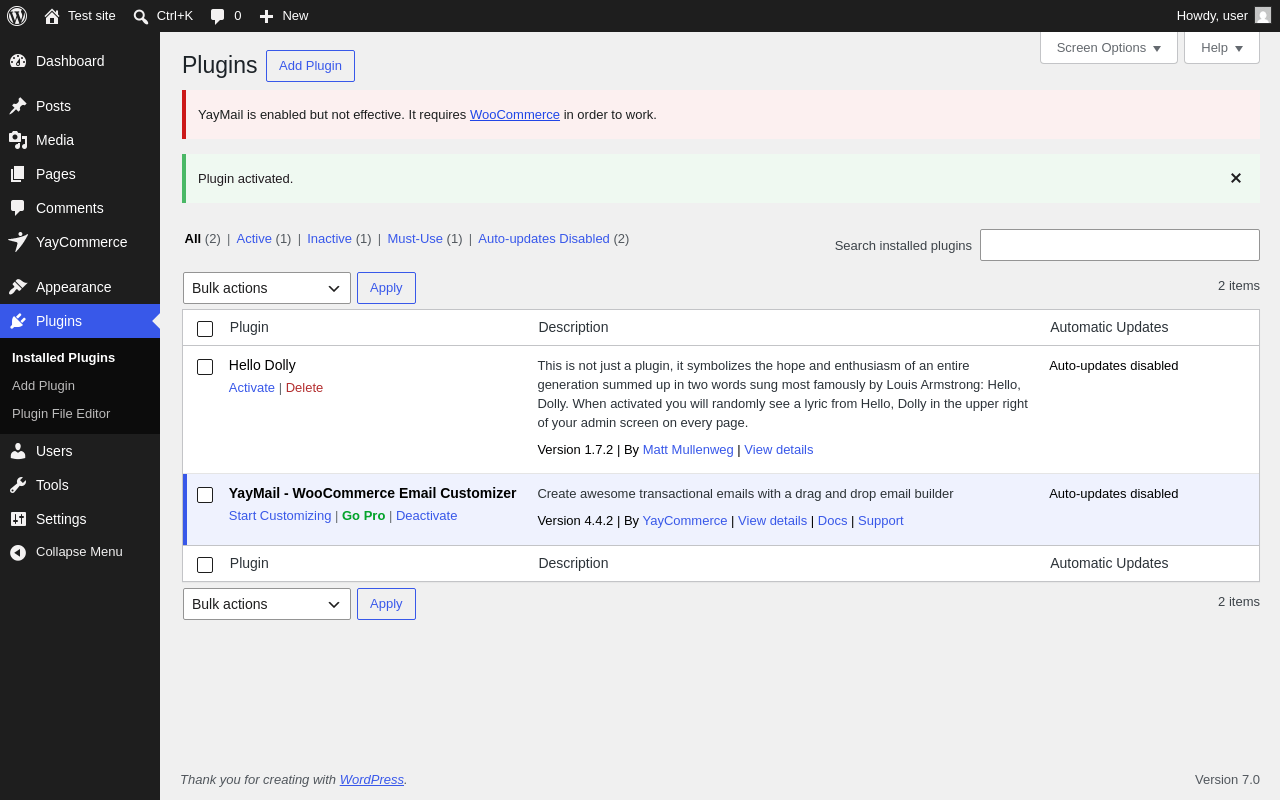1280x800 pixels.
Task: Click the Comments speech bubble sidebar icon
Action: [18, 208]
